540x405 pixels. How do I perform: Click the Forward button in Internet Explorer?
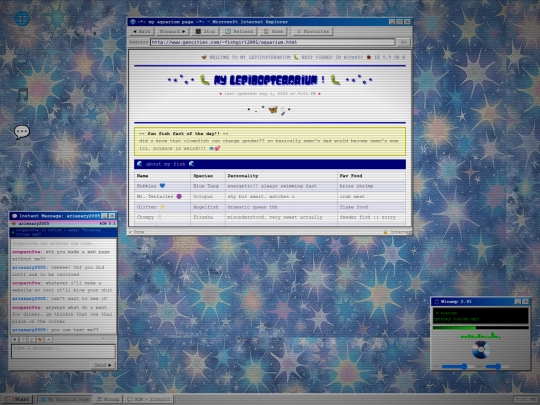pyautogui.click(x=173, y=31)
